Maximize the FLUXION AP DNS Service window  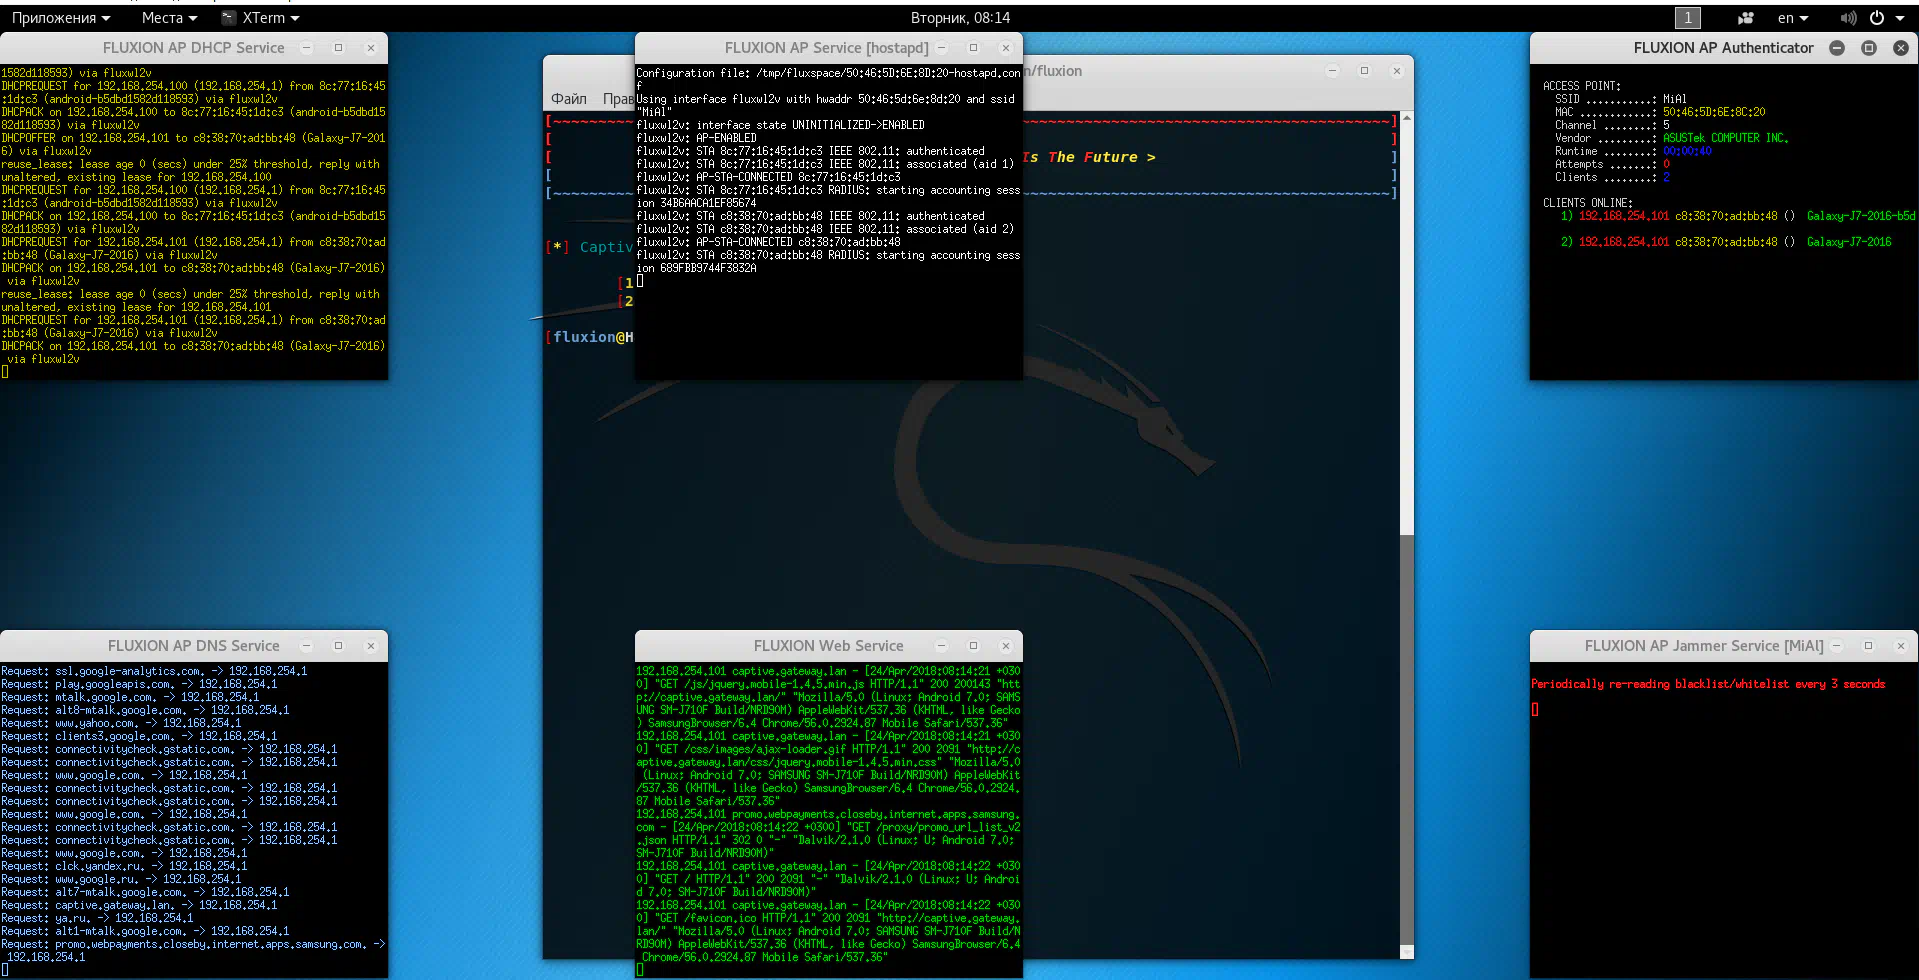(x=338, y=646)
